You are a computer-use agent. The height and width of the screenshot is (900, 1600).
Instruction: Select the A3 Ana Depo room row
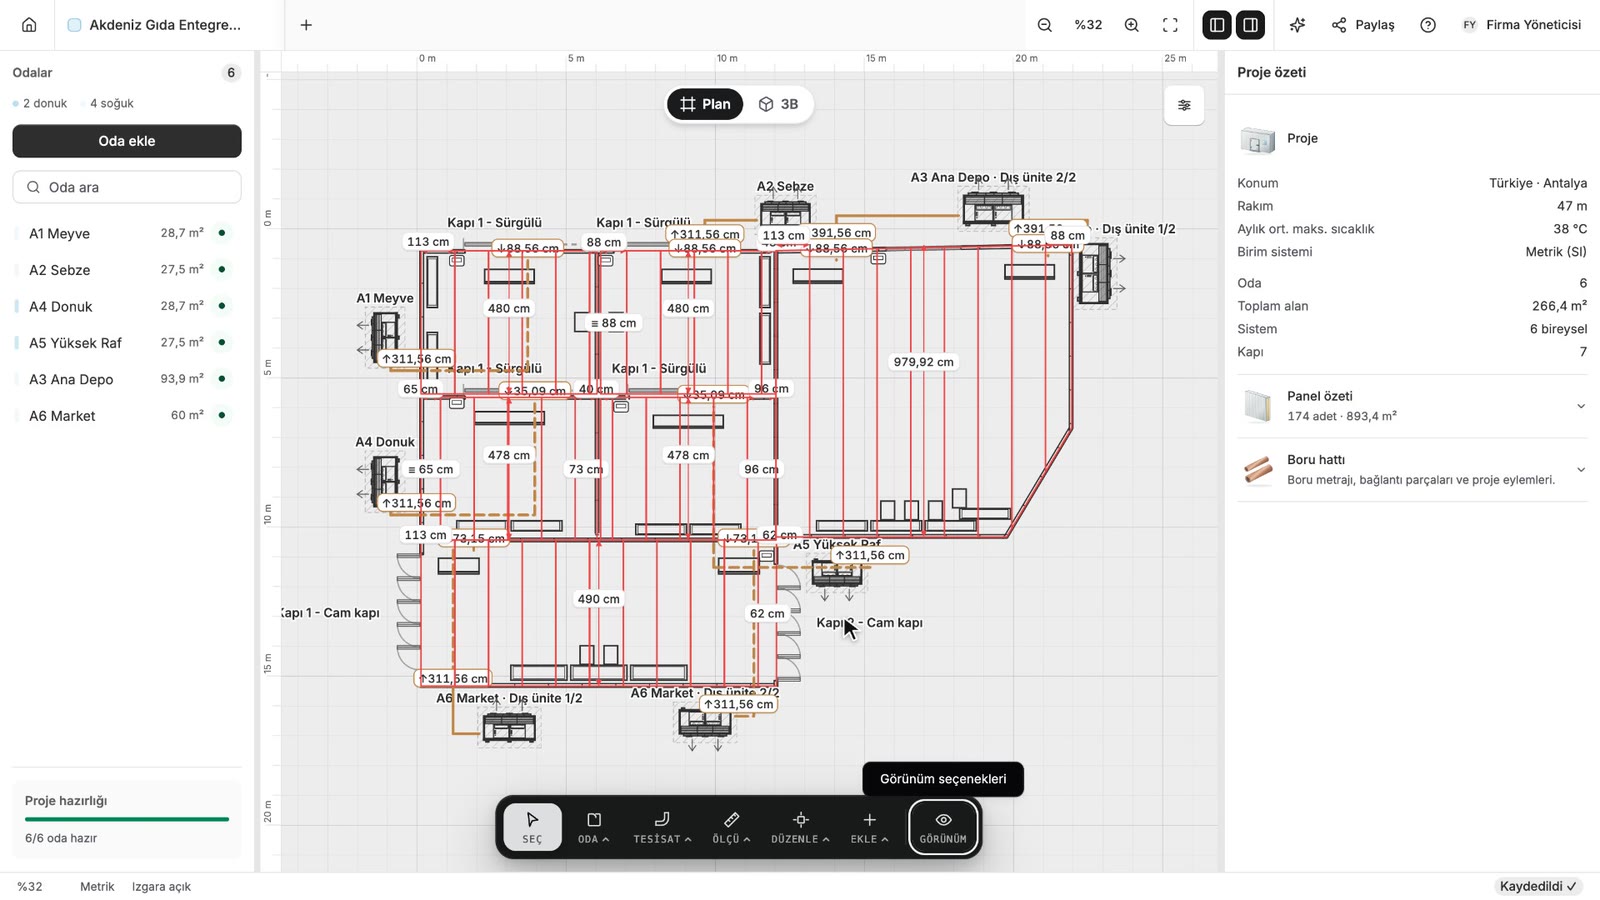tap(127, 379)
